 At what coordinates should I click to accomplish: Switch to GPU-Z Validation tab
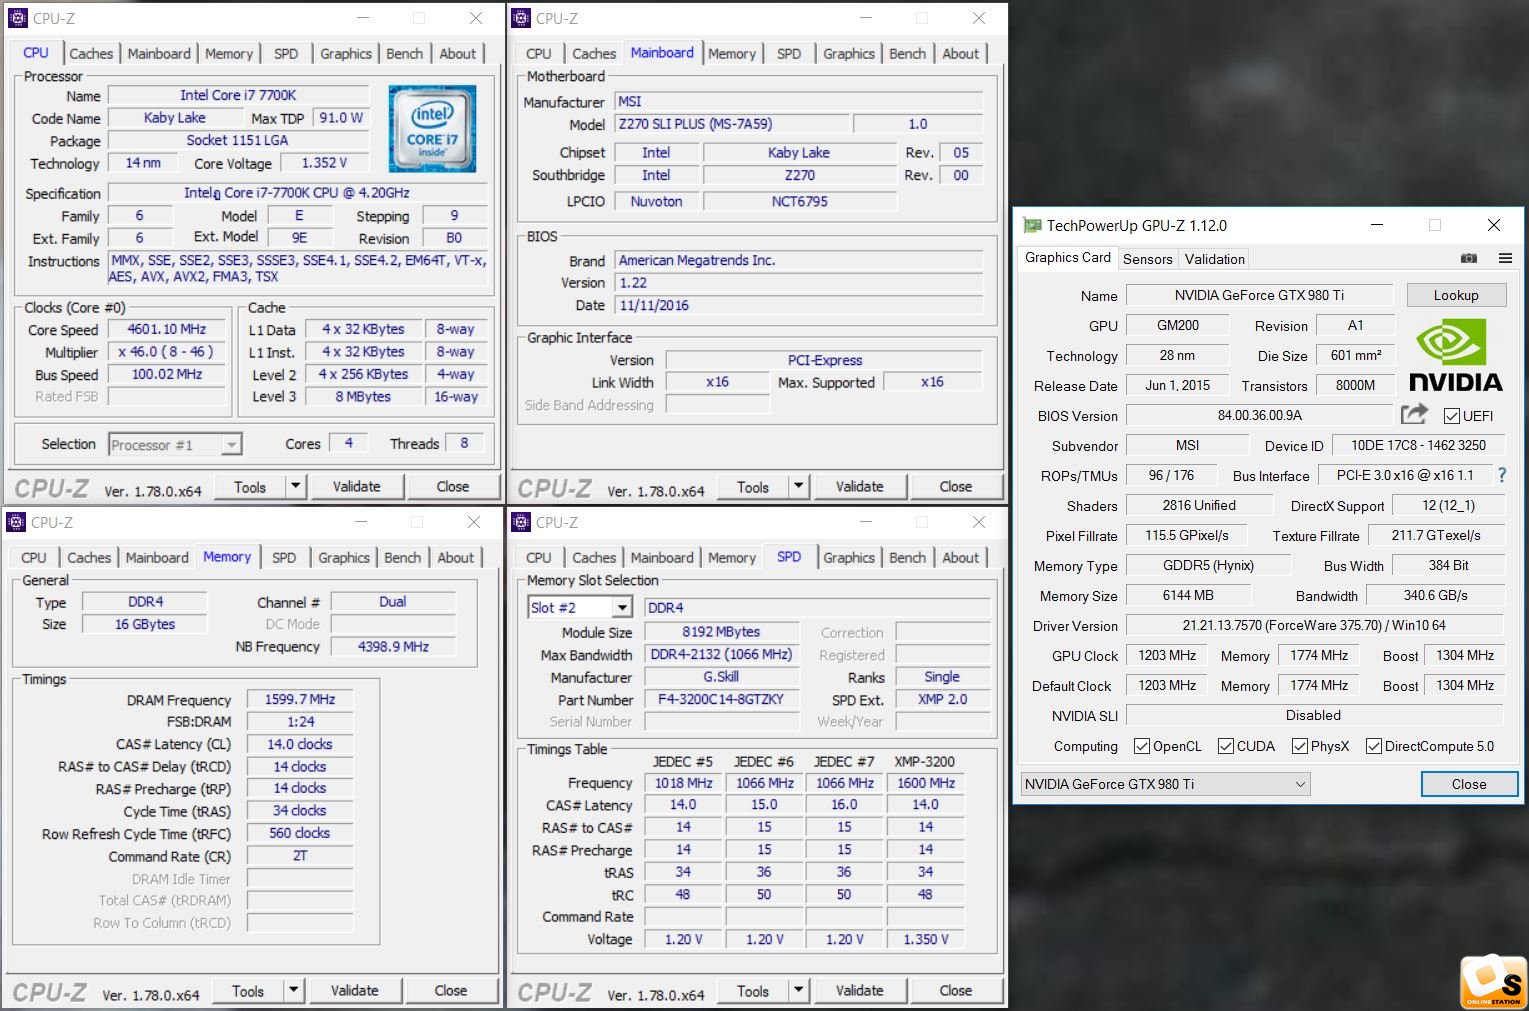(1215, 259)
